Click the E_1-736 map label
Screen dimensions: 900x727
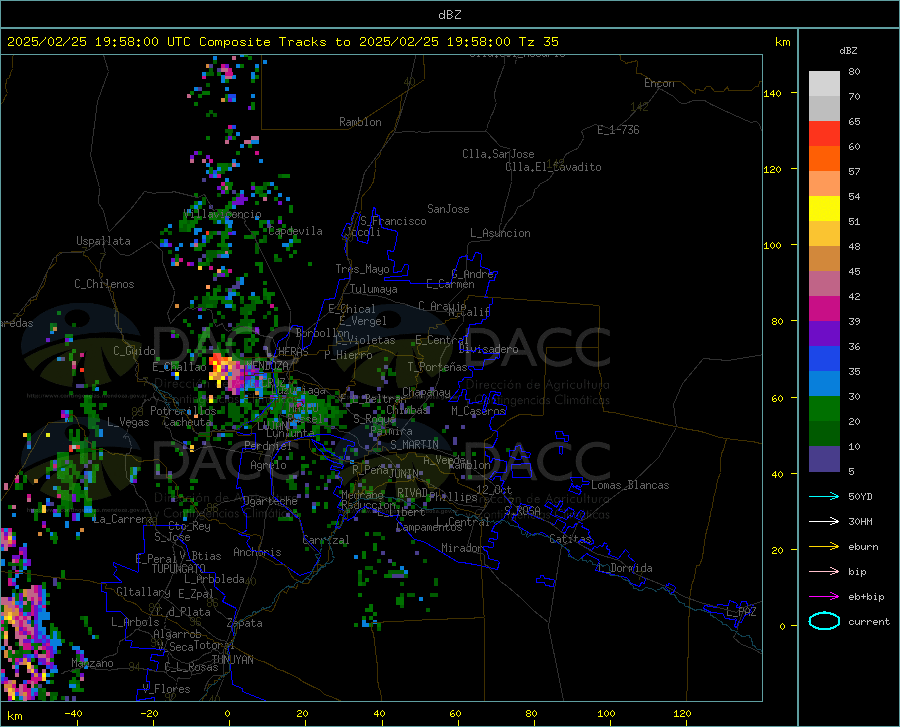pyautogui.click(x=618, y=130)
